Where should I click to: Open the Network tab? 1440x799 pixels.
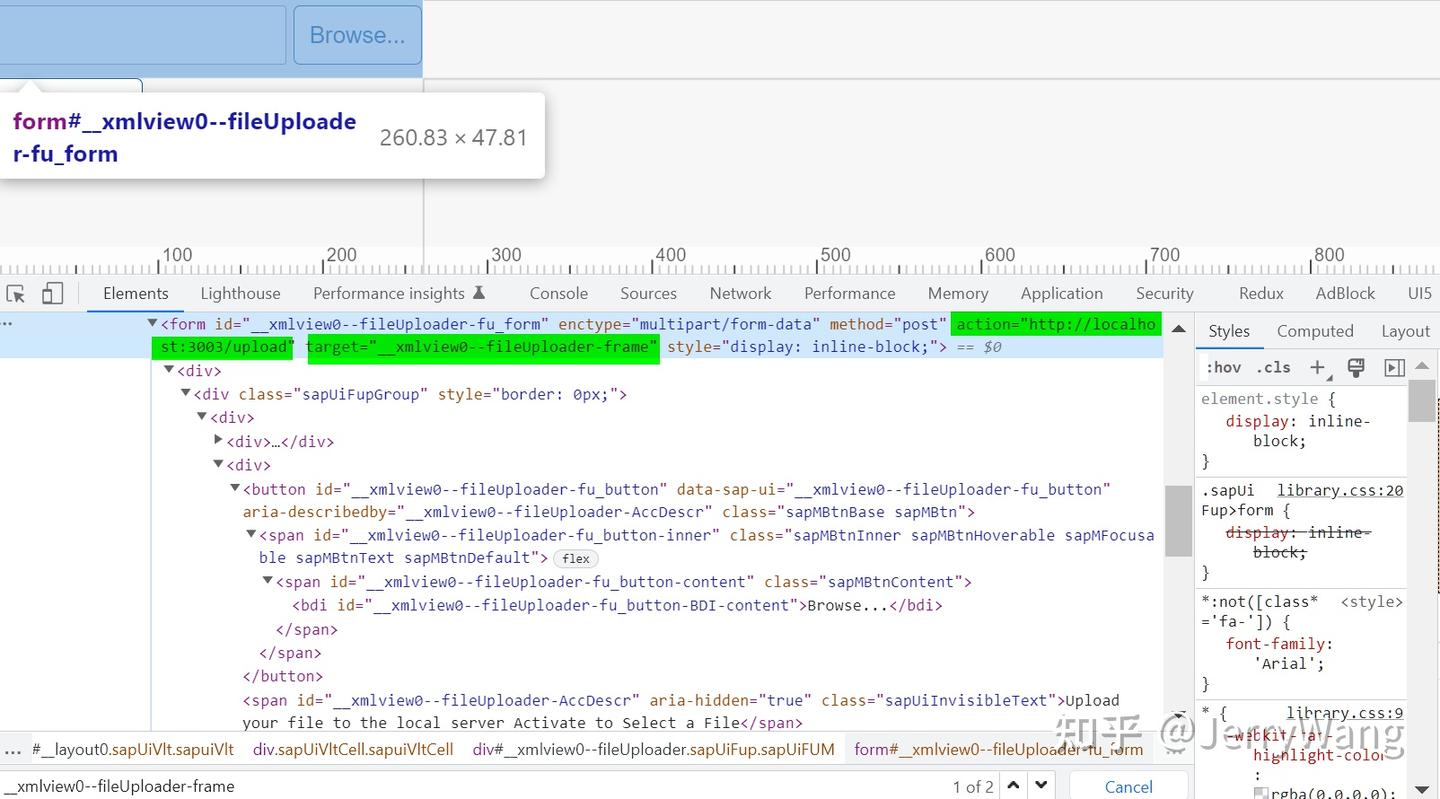click(x=740, y=294)
